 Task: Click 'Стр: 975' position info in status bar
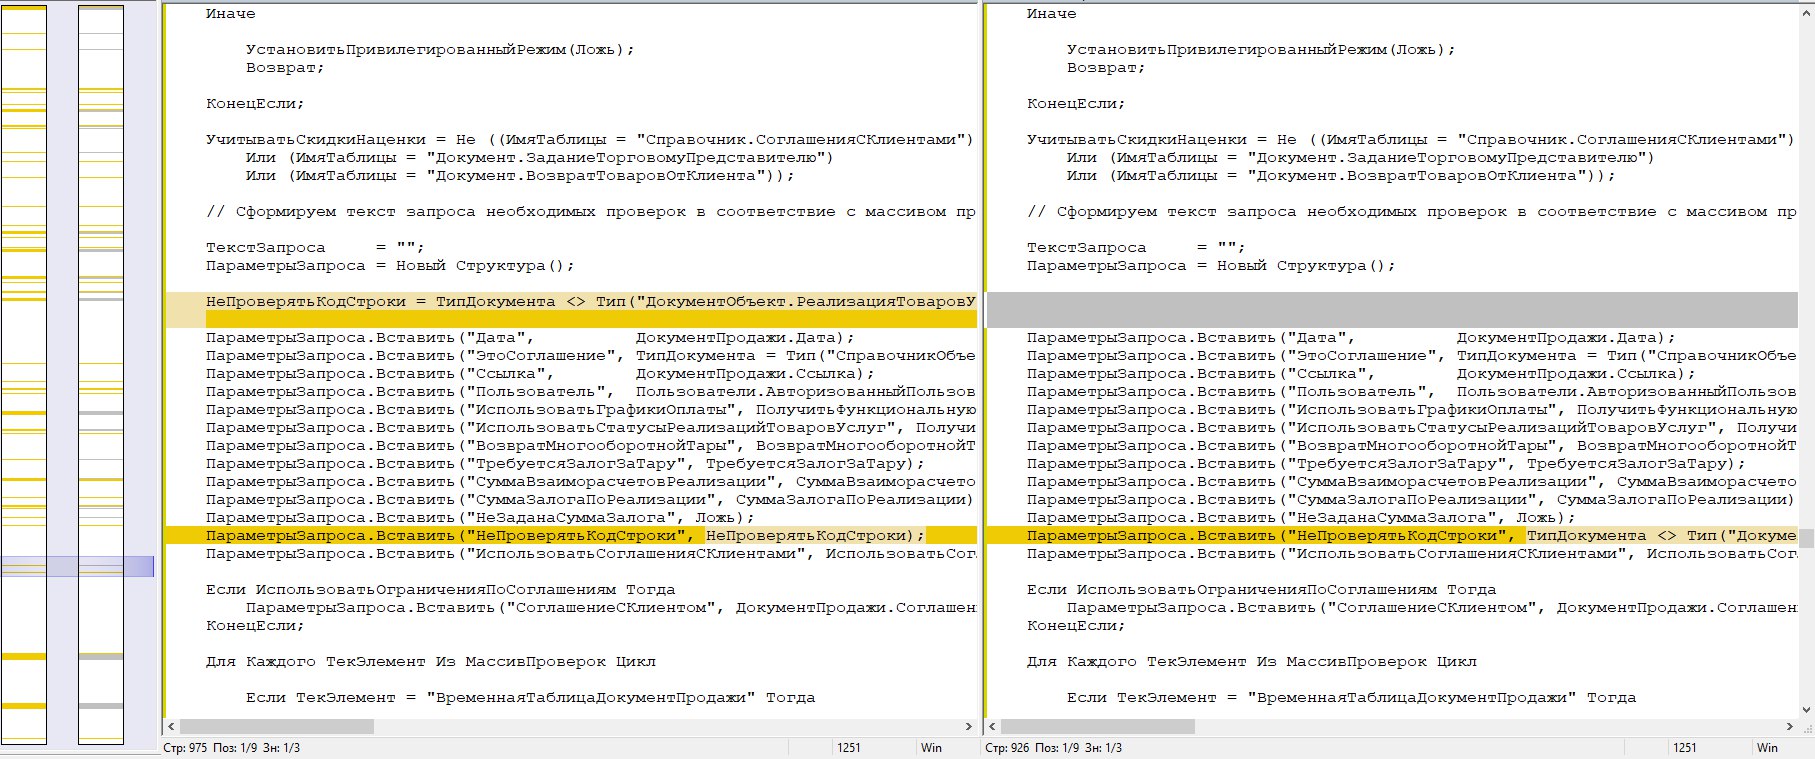click(x=231, y=748)
